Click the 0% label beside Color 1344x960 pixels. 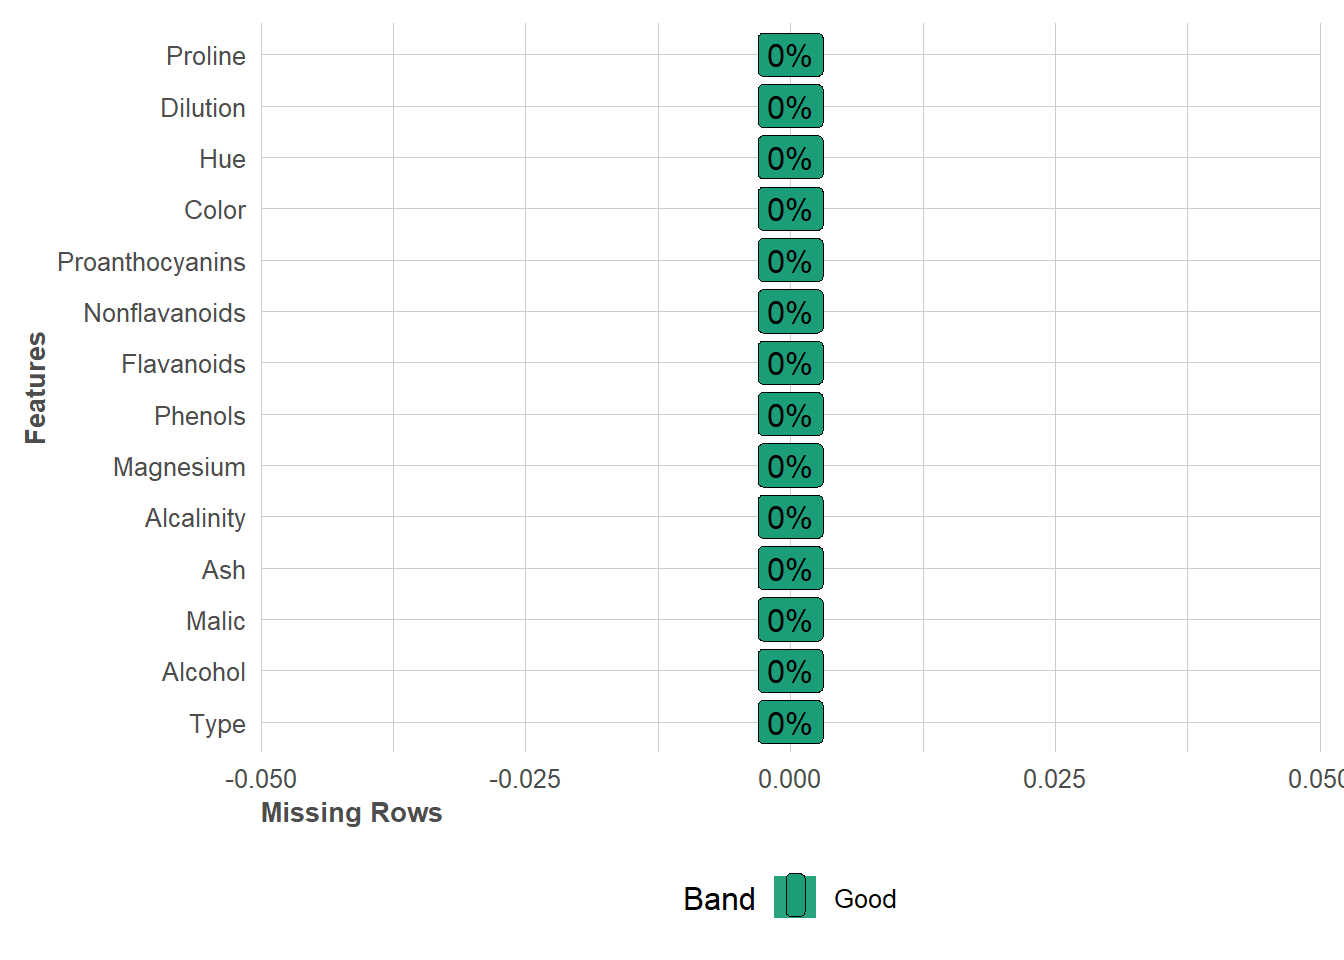790,209
